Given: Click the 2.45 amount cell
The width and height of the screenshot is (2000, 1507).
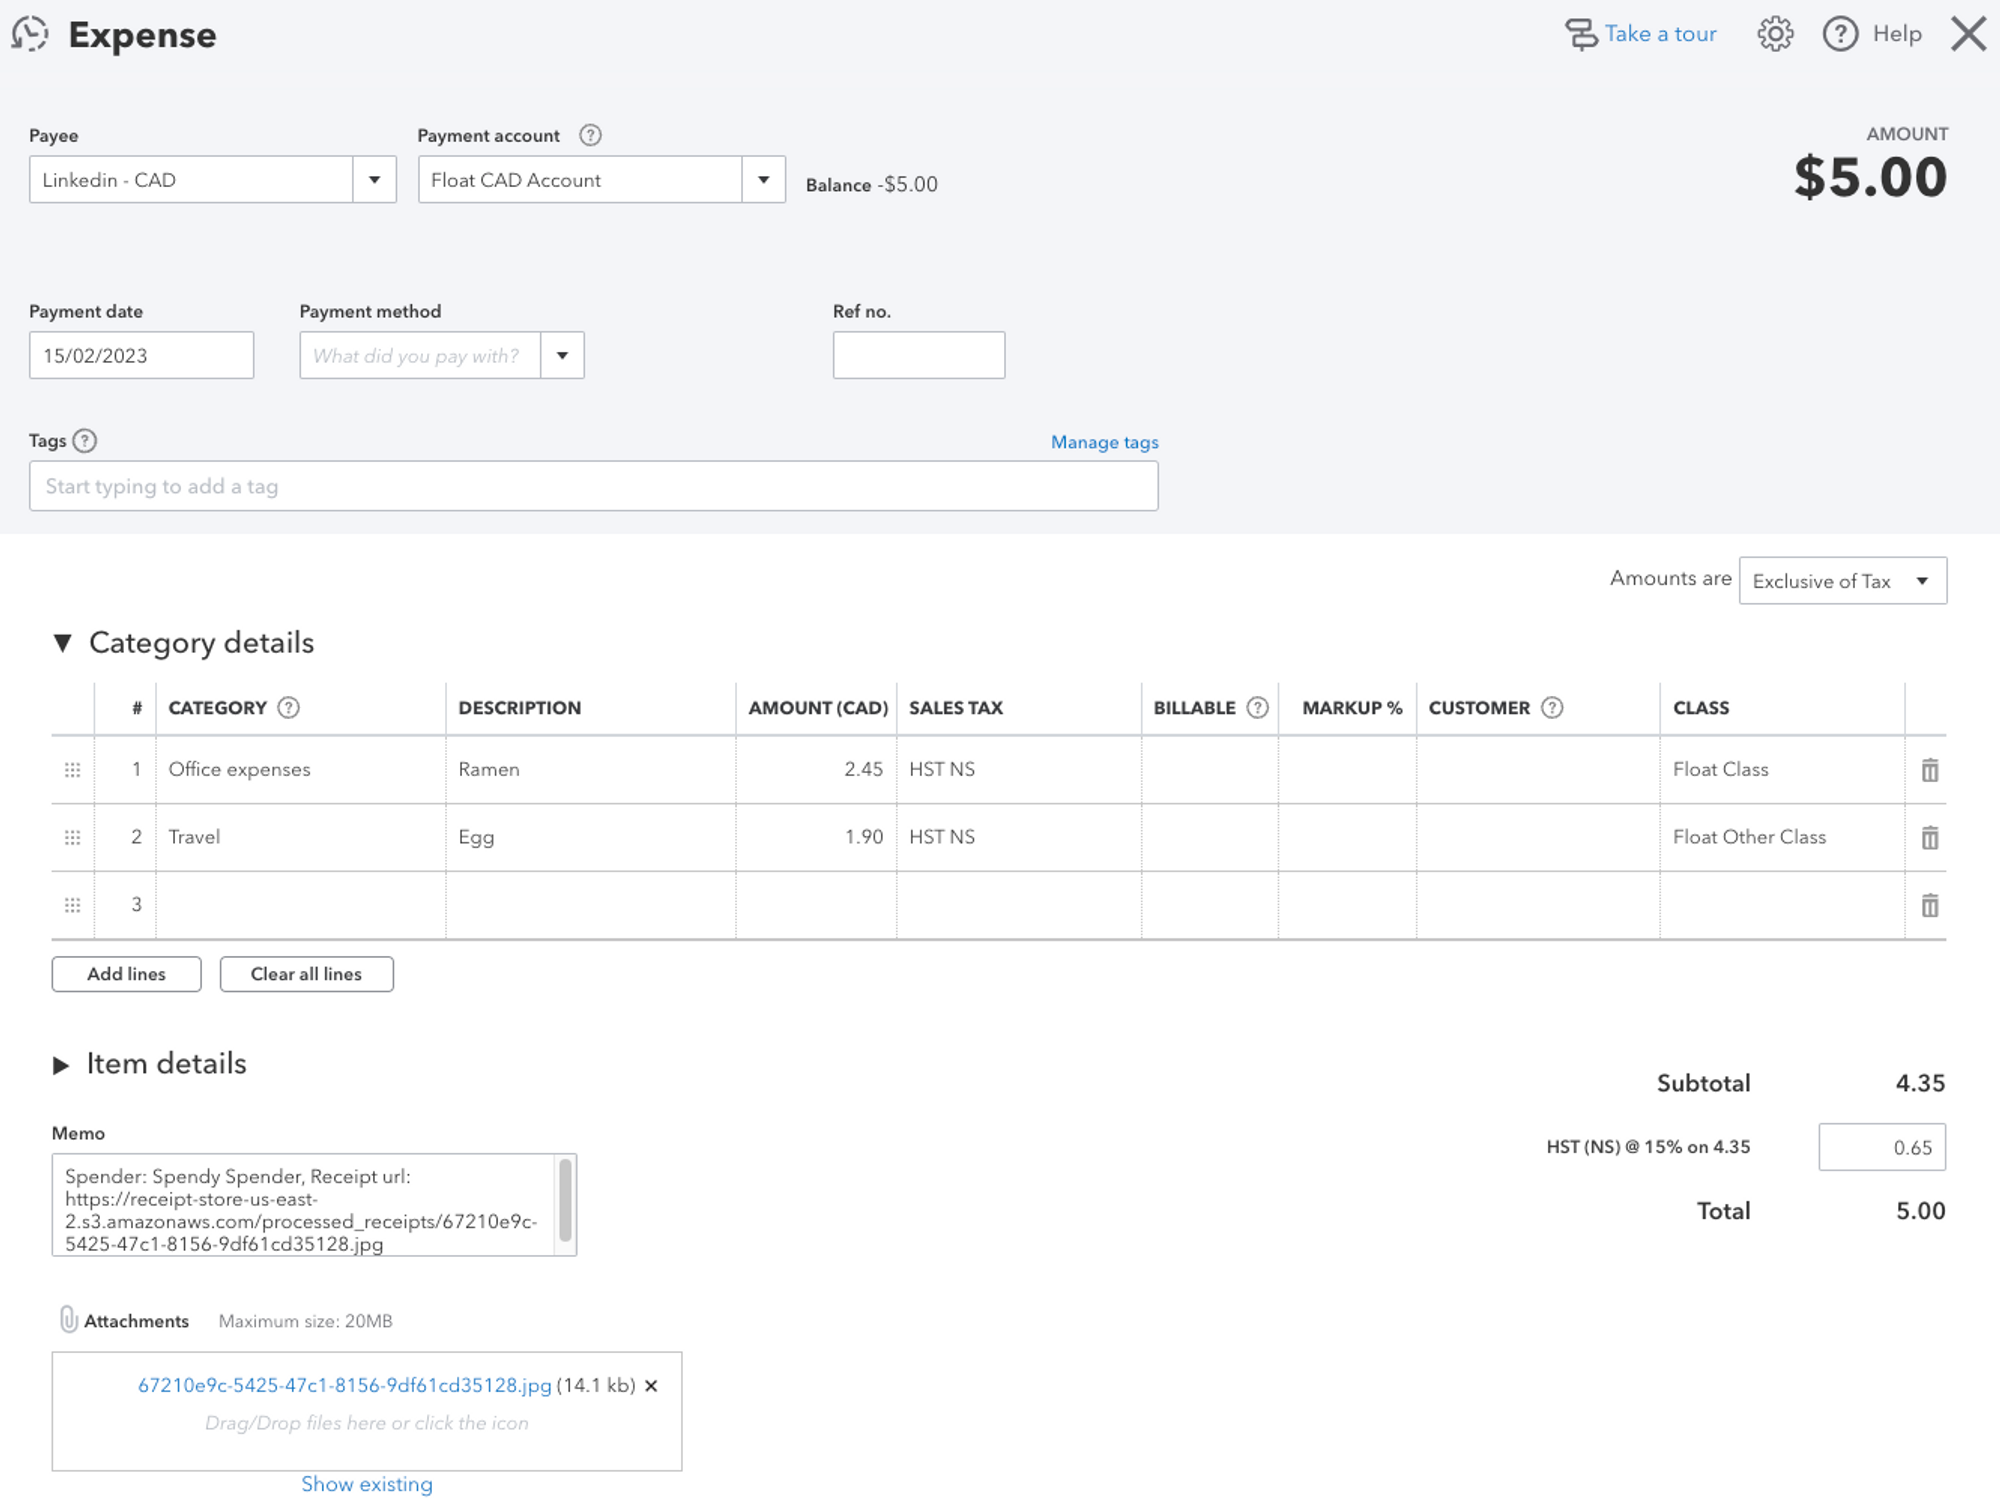Looking at the screenshot, I should 816,770.
